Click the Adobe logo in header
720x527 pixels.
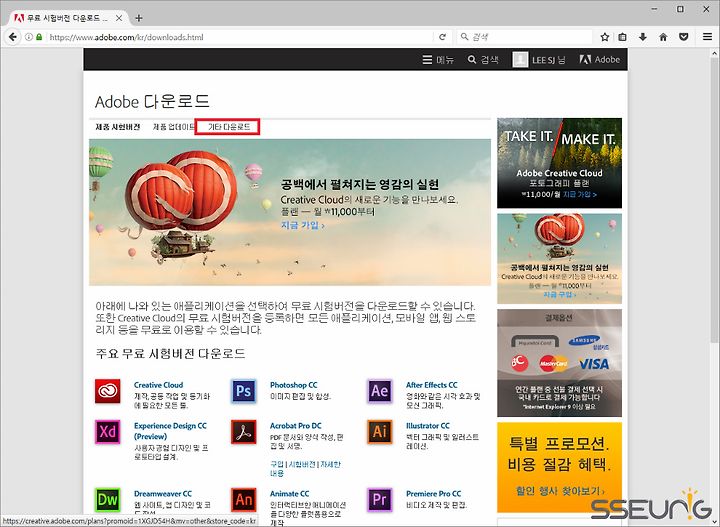pyautogui.click(x=600, y=60)
